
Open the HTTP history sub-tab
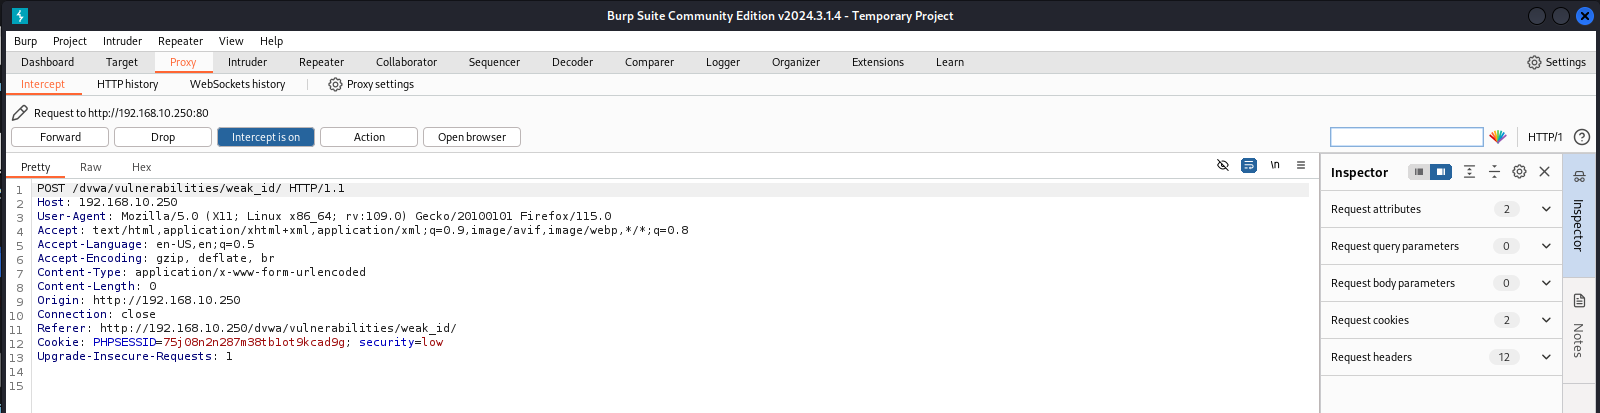coord(128,84)
